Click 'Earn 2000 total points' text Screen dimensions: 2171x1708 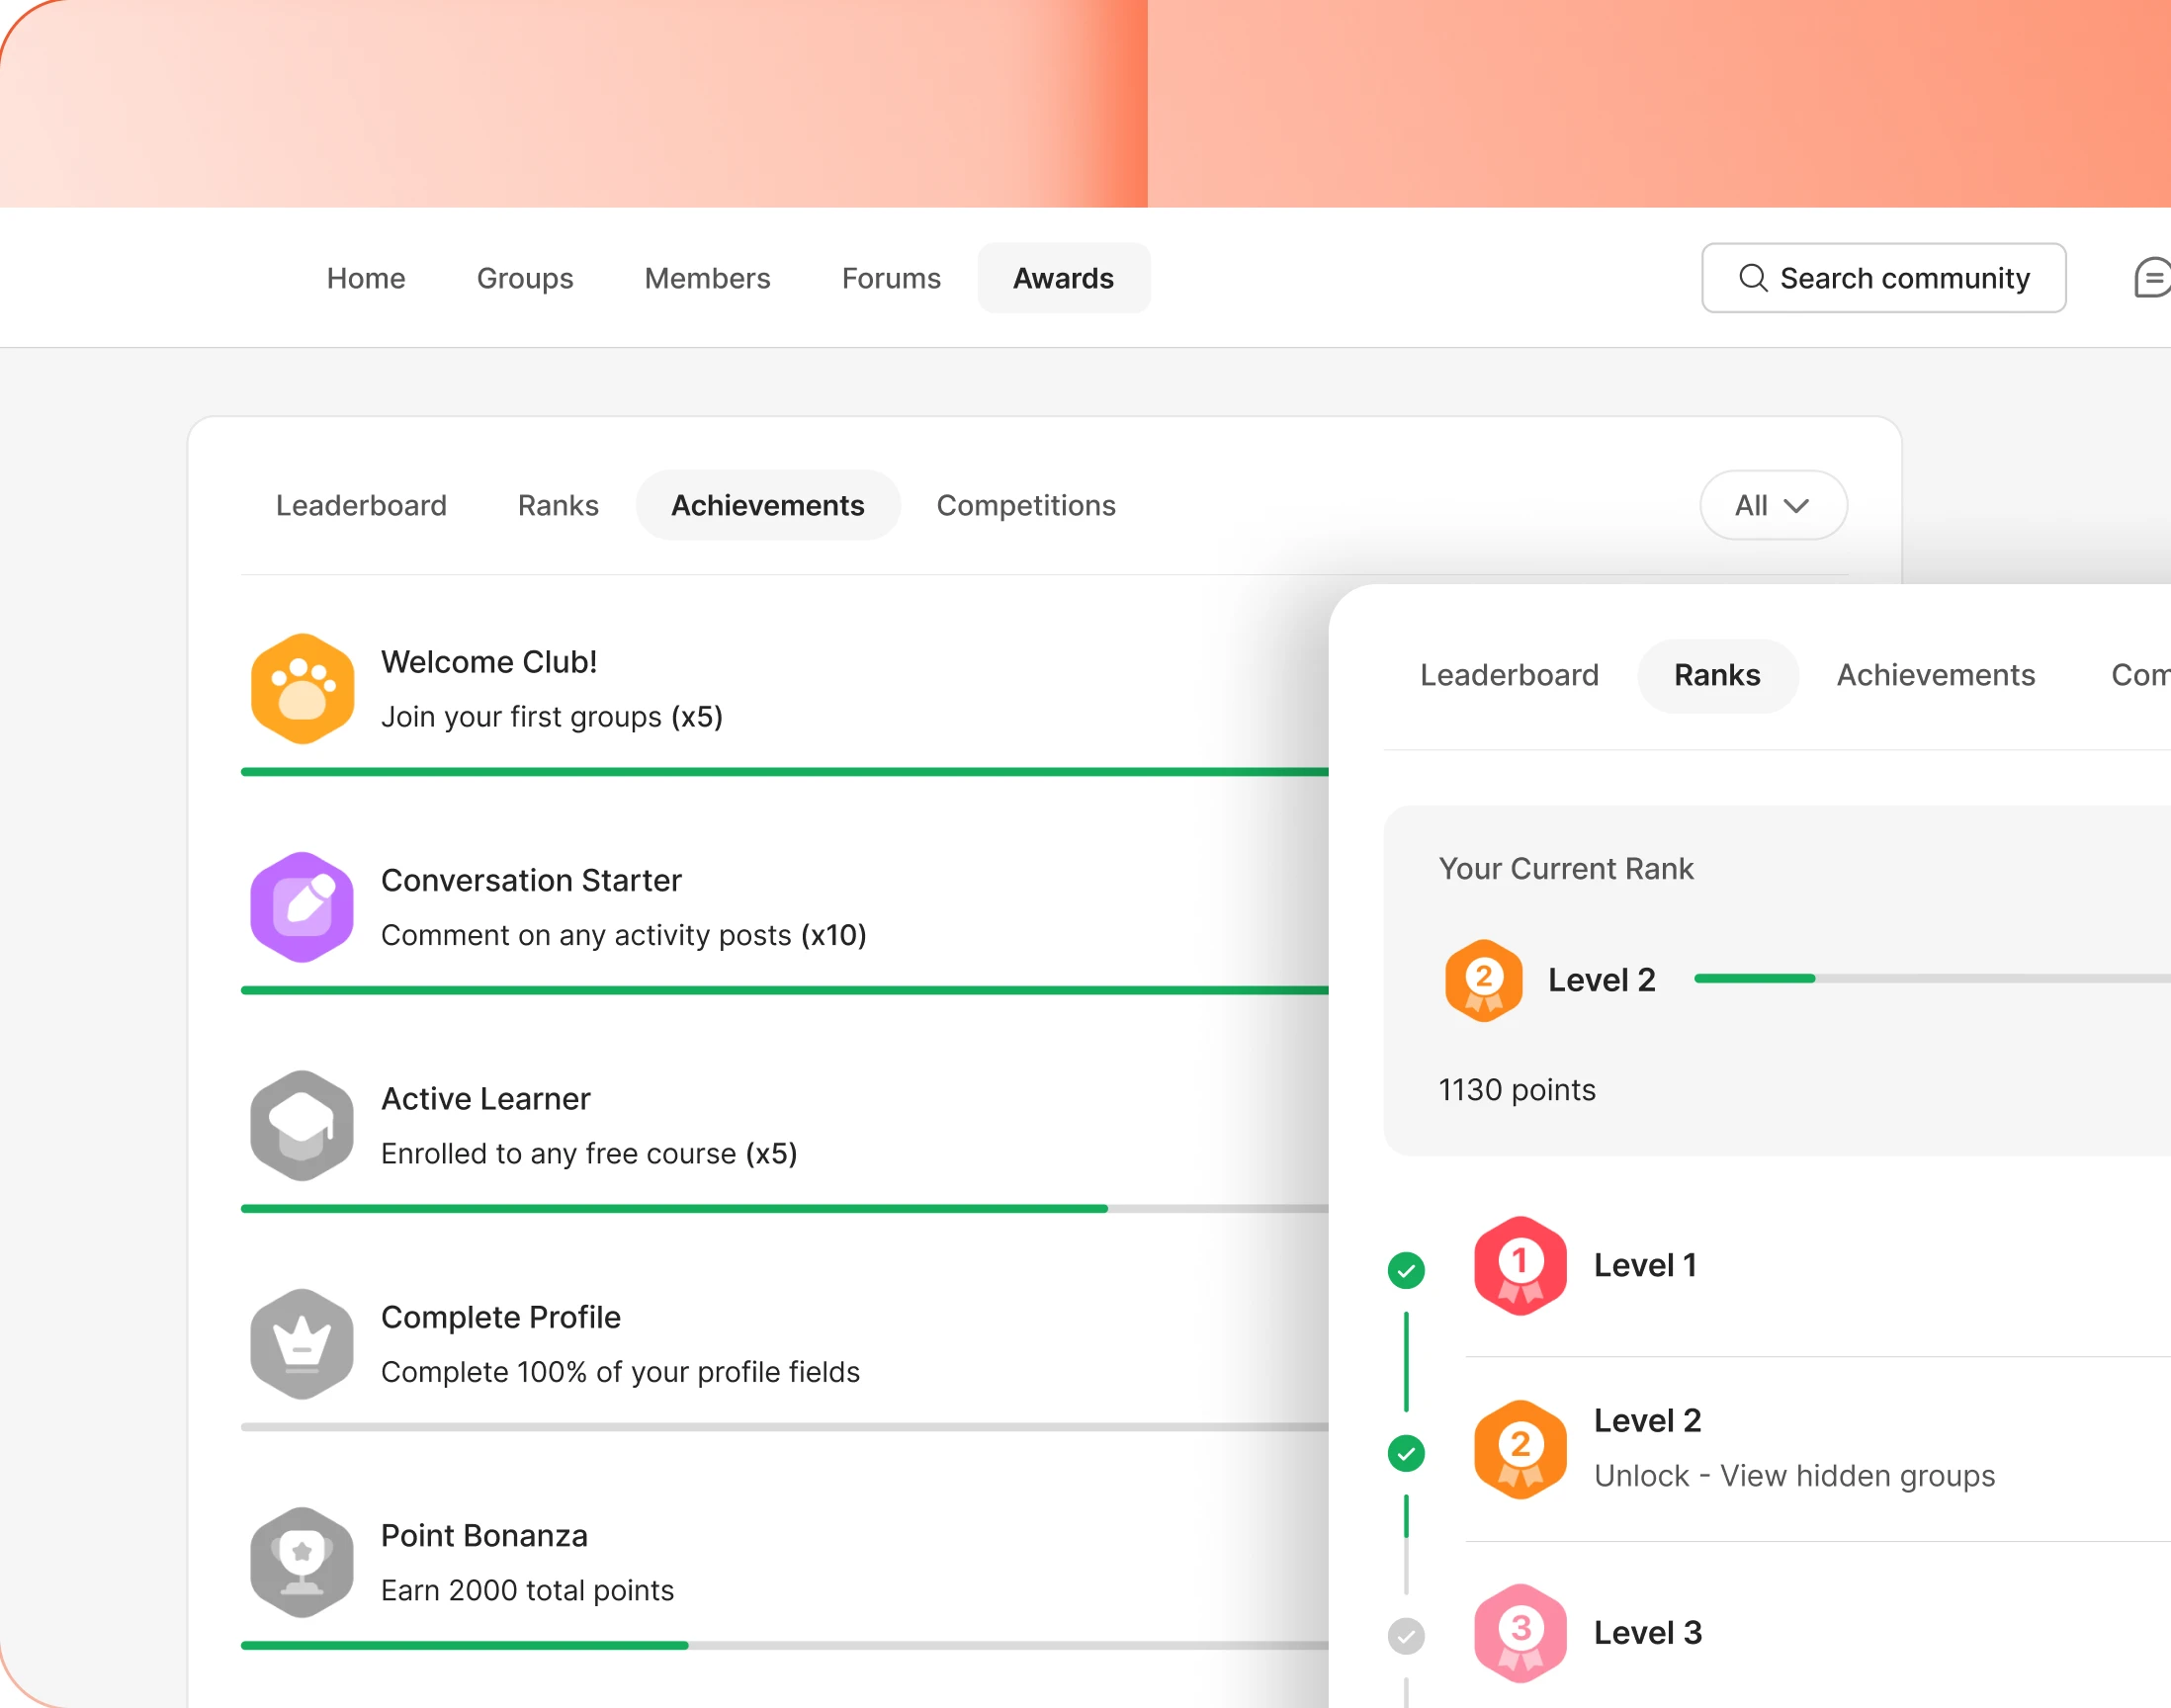pyautogui.click(x=527, y=1590)
